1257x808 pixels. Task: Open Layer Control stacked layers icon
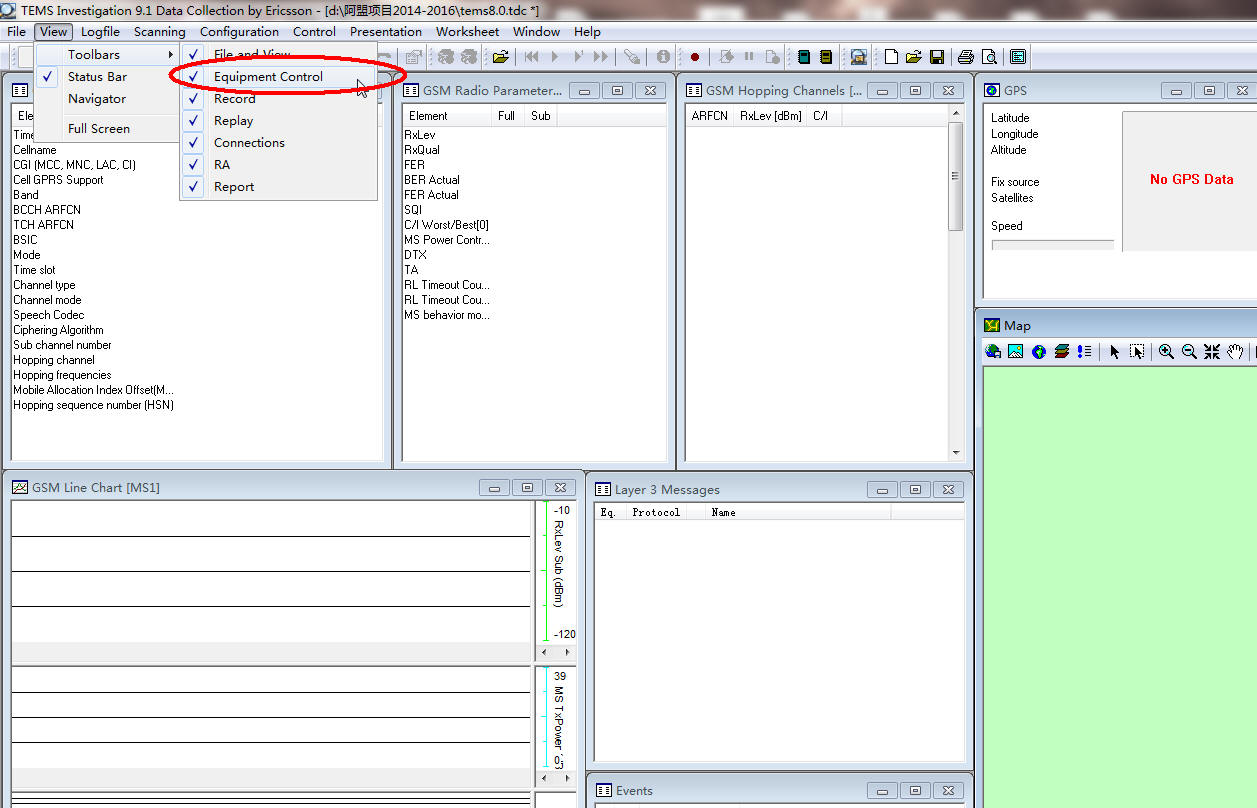pyautogui.click(x=1062, y=351)
